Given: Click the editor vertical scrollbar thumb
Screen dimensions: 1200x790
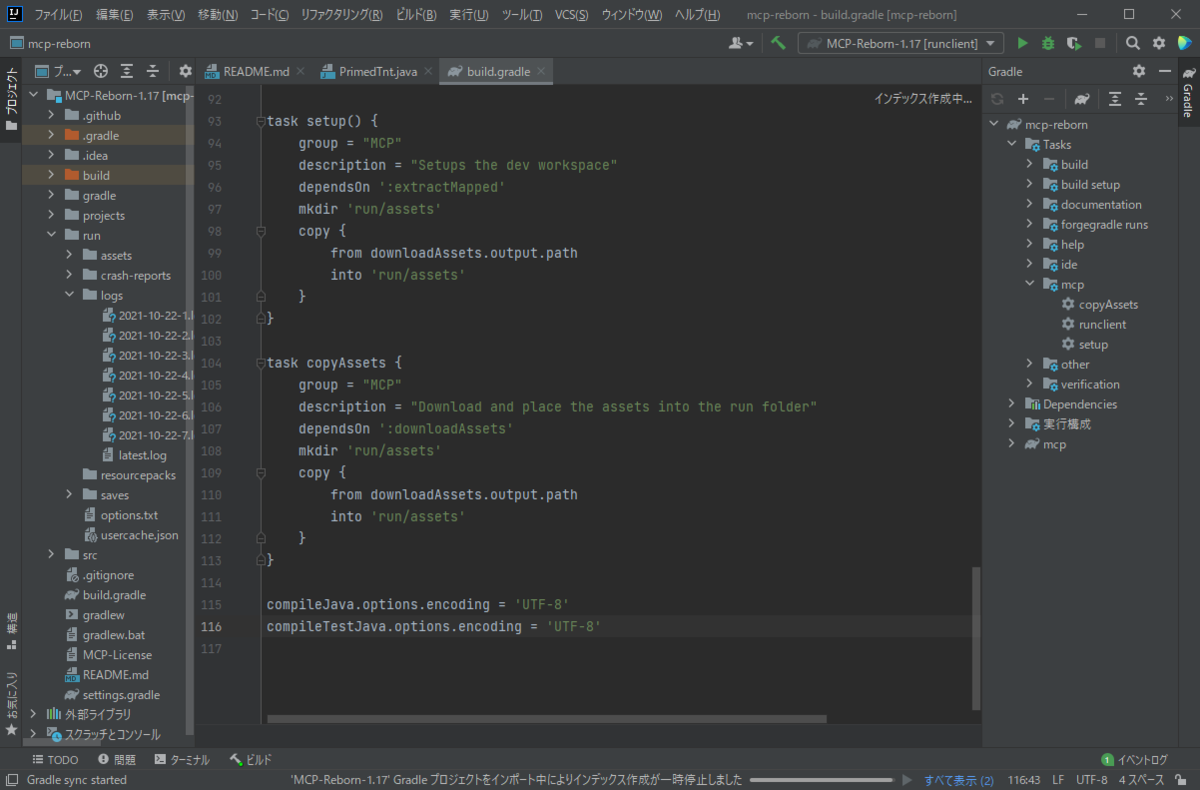Looking at the screenshot, I should (976, 638).
